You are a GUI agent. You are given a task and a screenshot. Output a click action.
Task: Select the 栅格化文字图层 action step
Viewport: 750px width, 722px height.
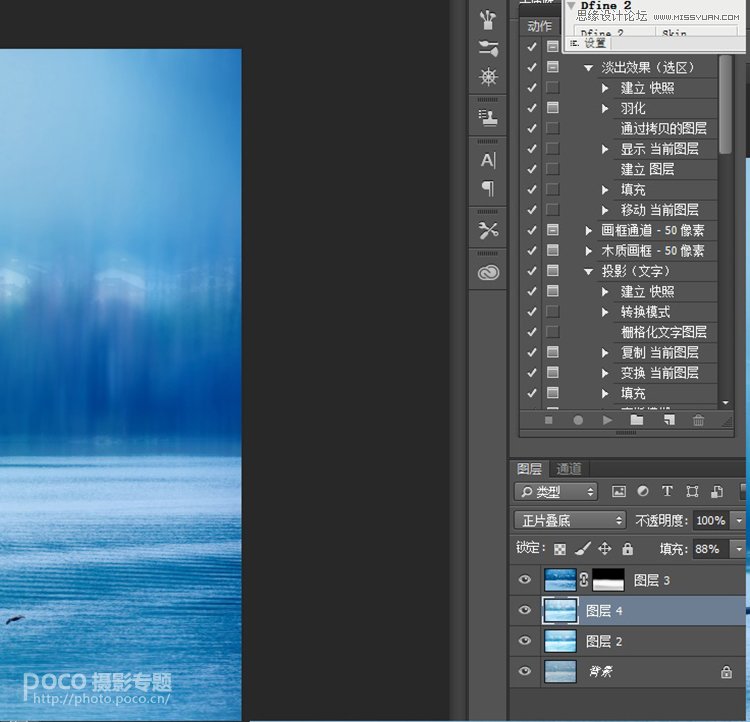(663, 332)
